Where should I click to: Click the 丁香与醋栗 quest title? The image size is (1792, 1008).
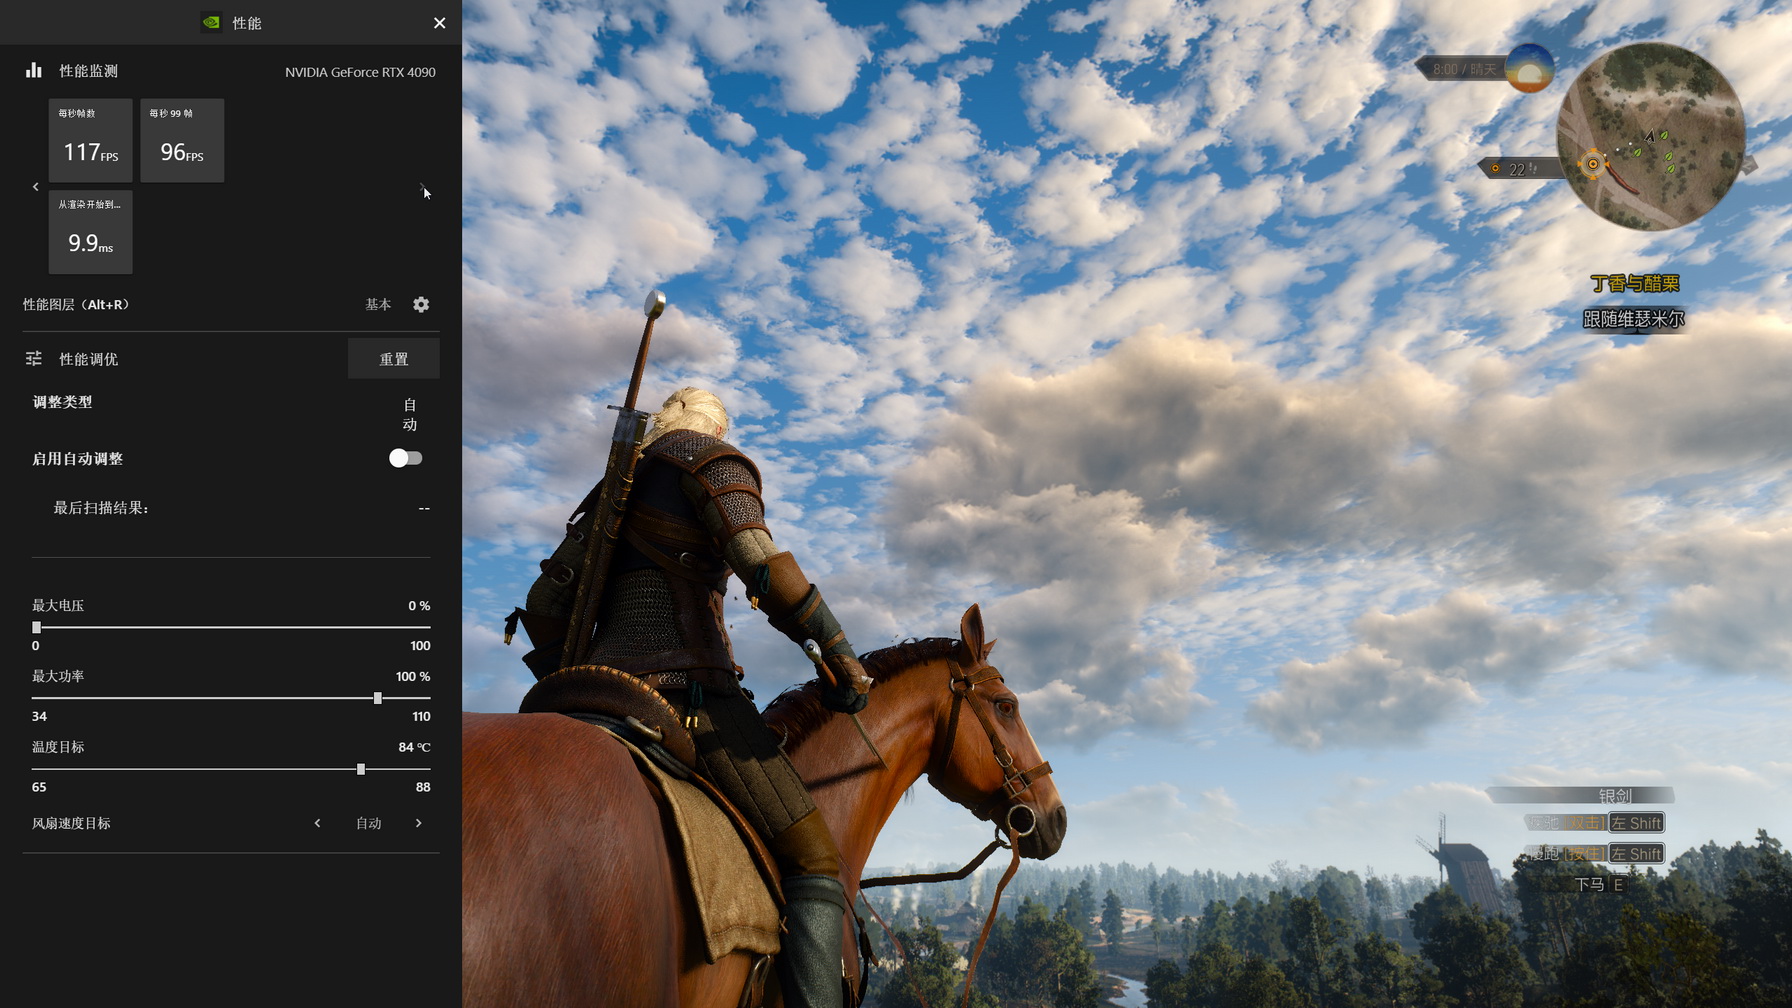coord(1635,284)
